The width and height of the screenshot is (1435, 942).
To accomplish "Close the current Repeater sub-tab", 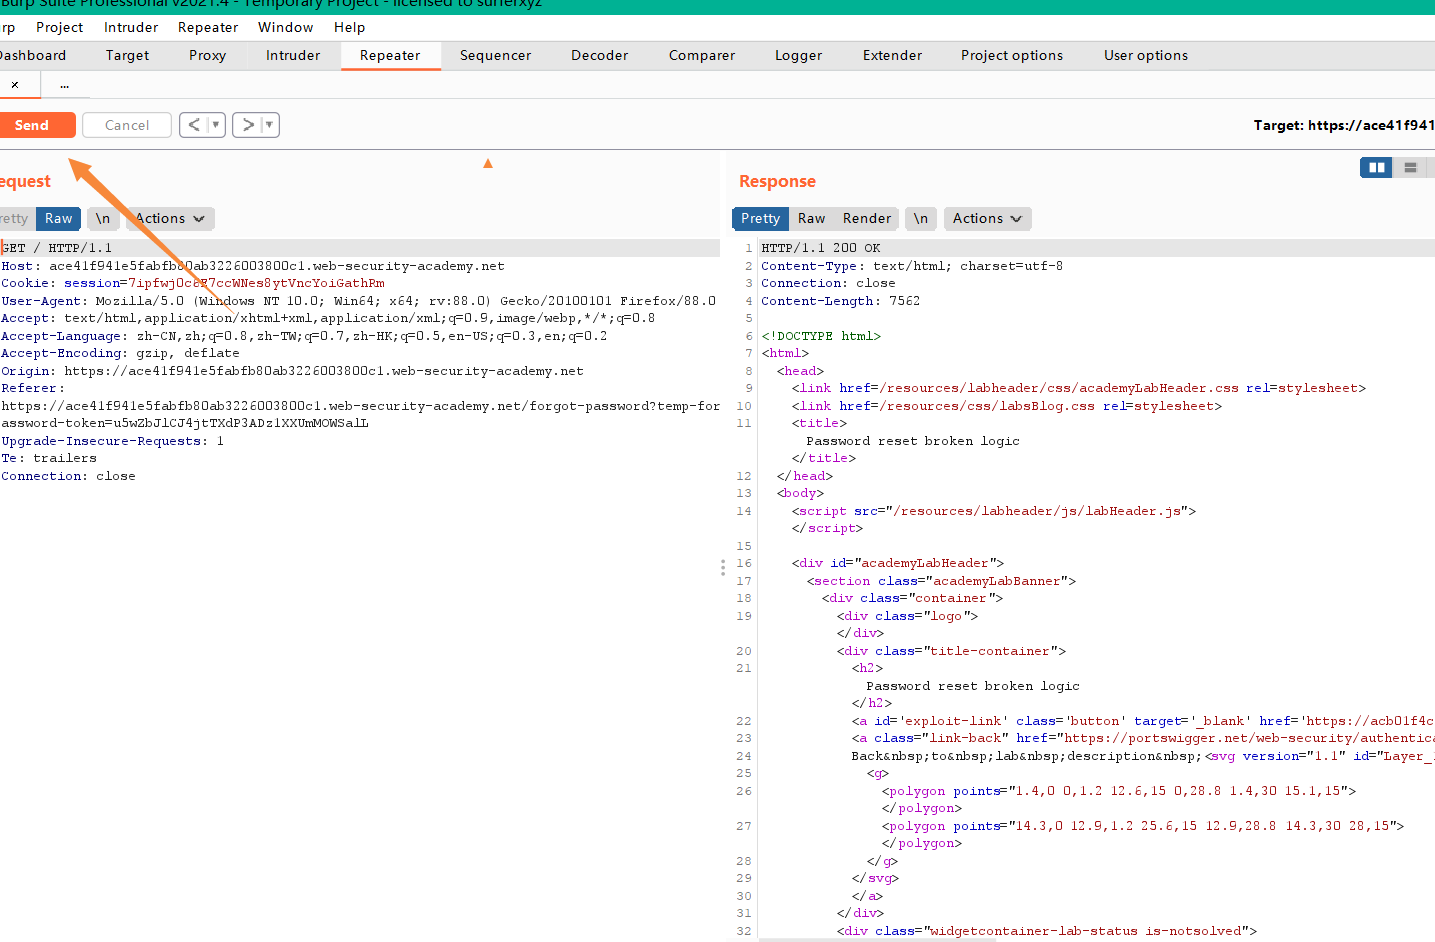I will click(x=15, y=85).
